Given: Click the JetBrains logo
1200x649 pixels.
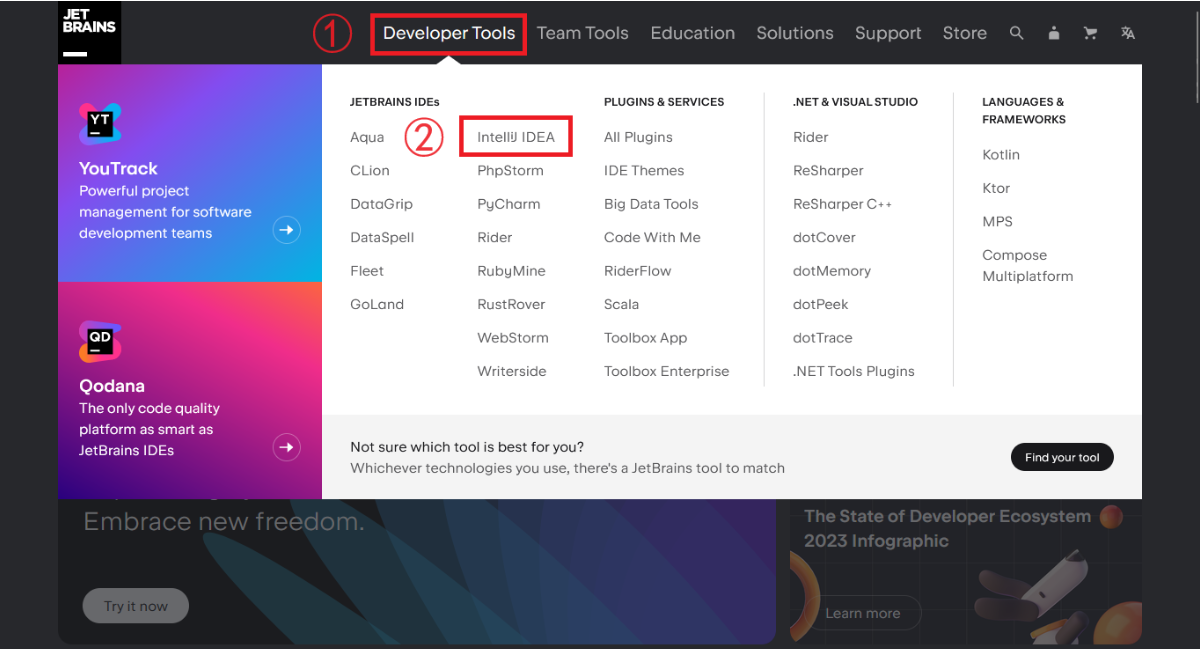Looking at the screenshot, I should [89, 32].
